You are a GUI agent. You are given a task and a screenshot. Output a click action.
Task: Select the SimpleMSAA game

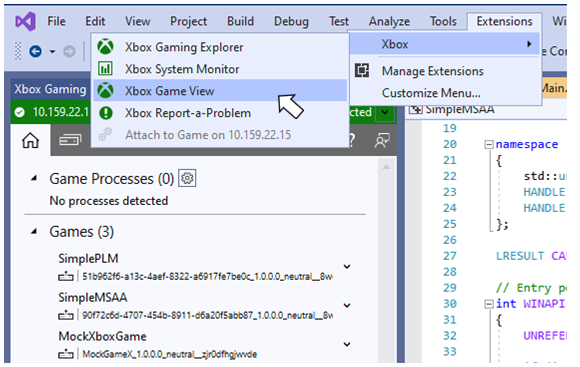(x=93, y=297)
